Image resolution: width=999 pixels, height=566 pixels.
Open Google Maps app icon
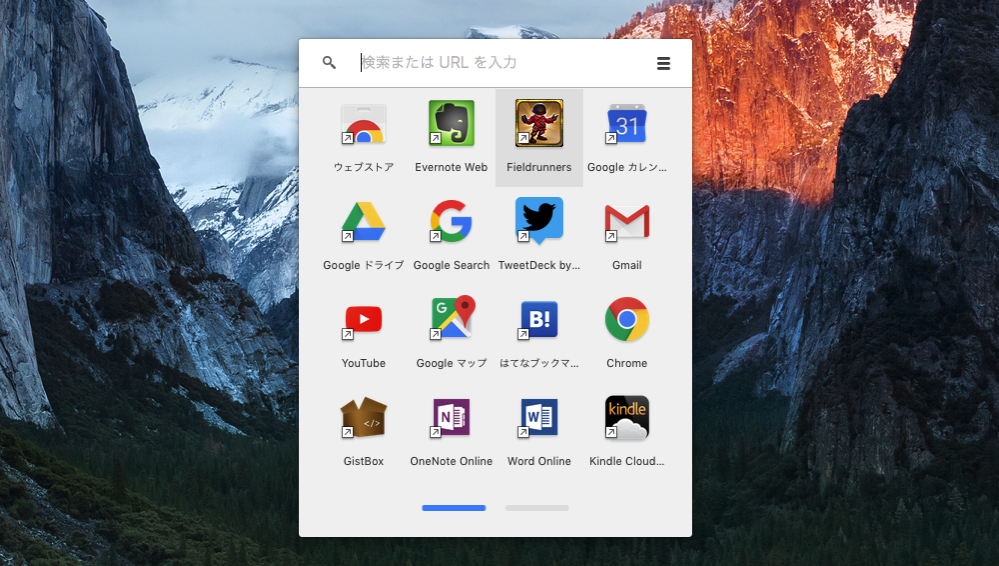(451, 318)
